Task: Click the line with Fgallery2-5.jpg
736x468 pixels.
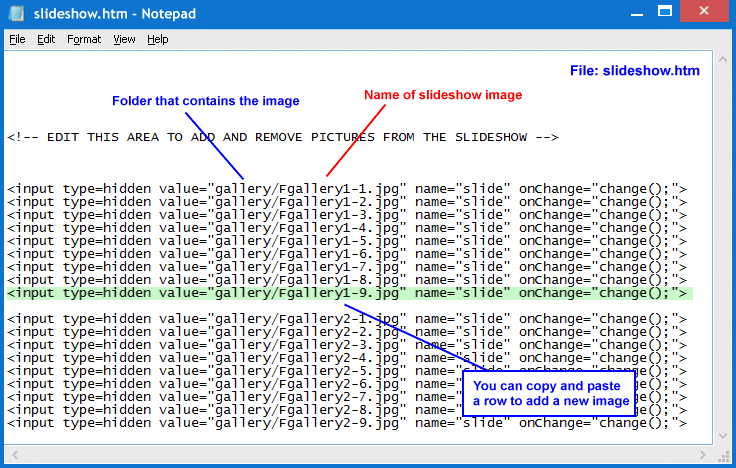Action: coord(347,371)
